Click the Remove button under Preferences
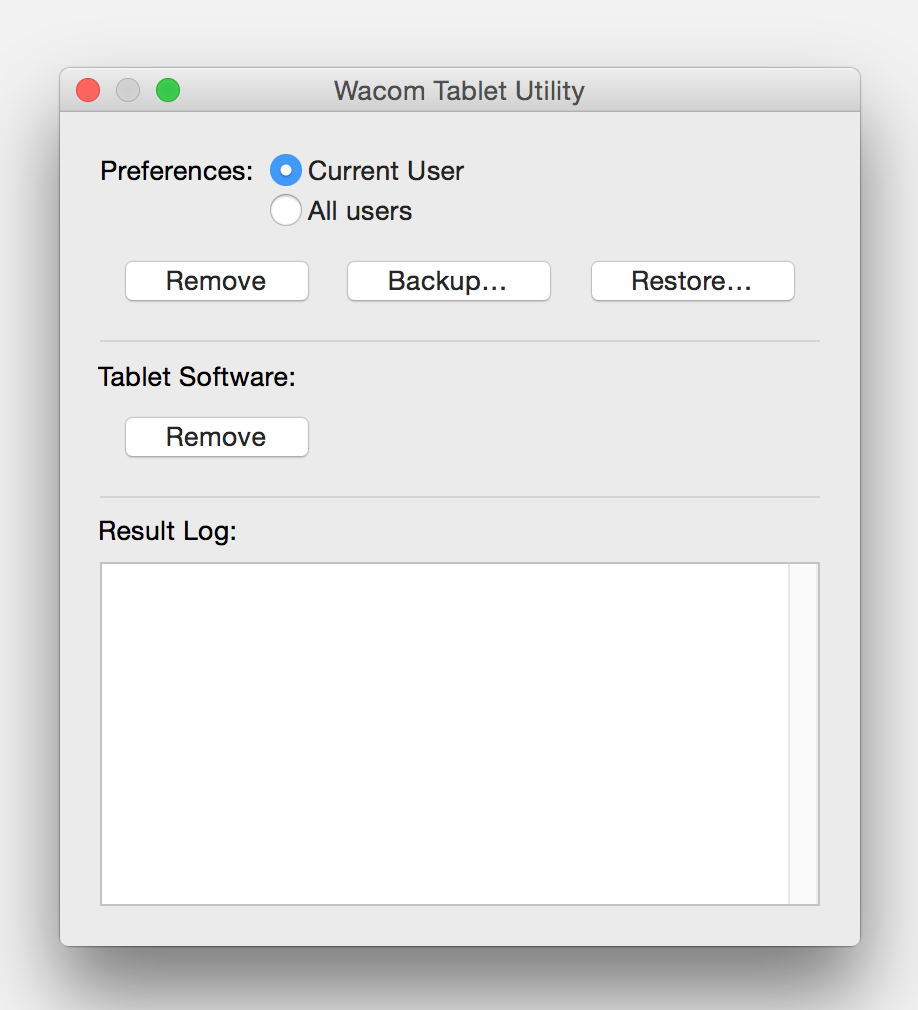The width and height of the screenshot is (918, 1010). [216, 281]
